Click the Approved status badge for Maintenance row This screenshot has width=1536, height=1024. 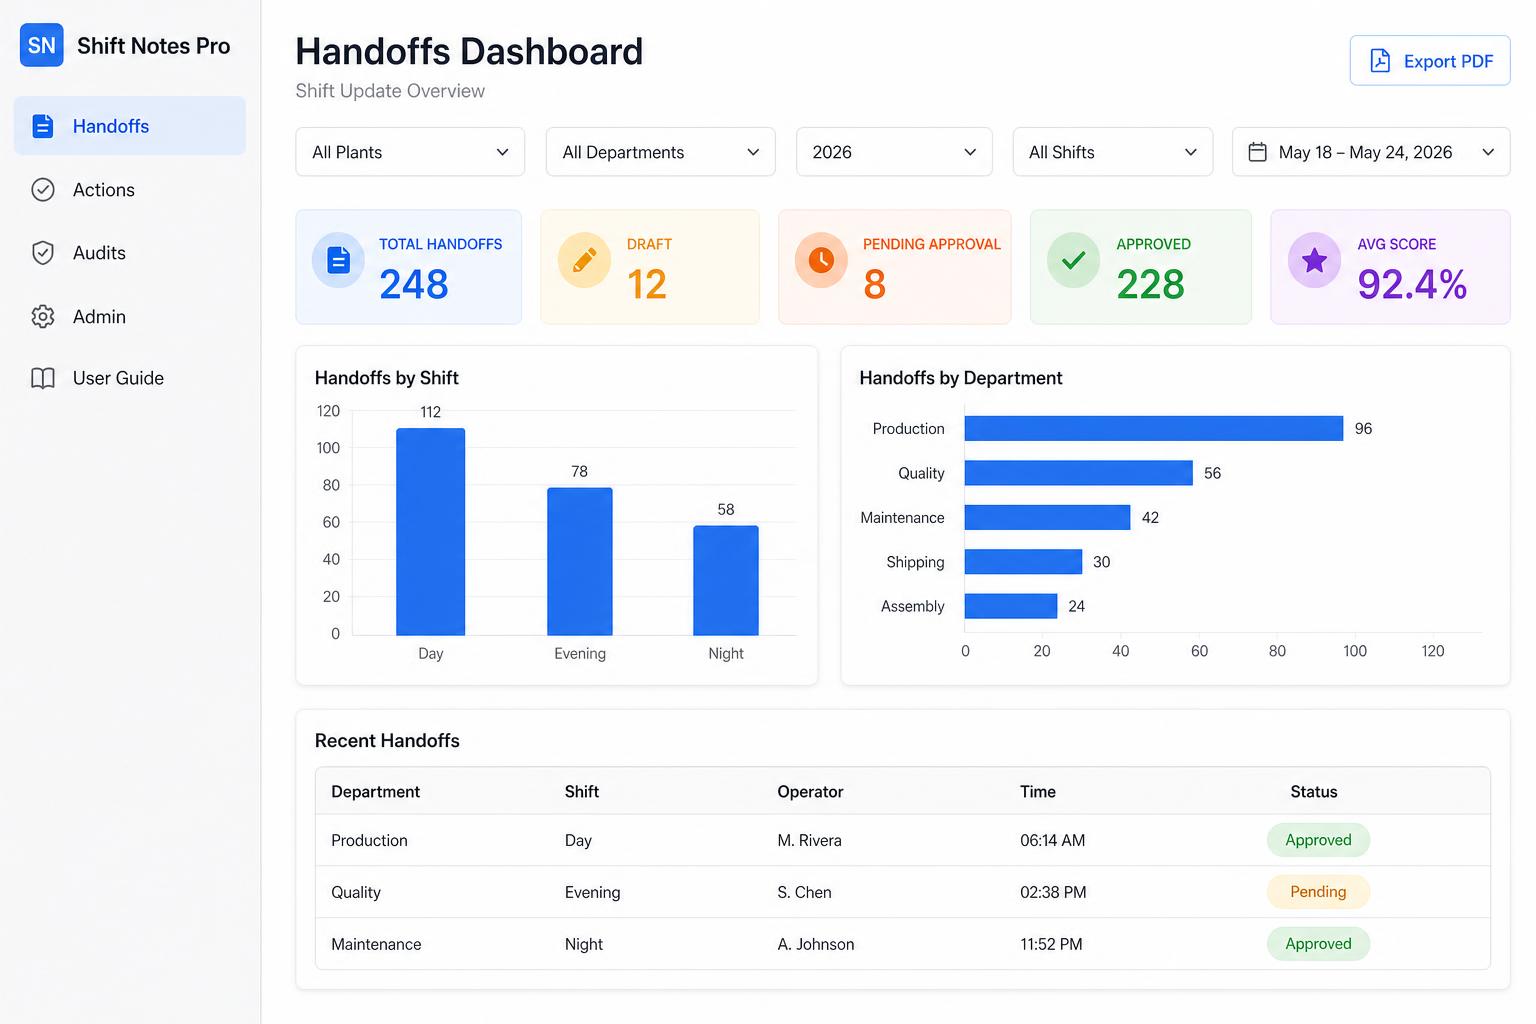[1318, 944]
